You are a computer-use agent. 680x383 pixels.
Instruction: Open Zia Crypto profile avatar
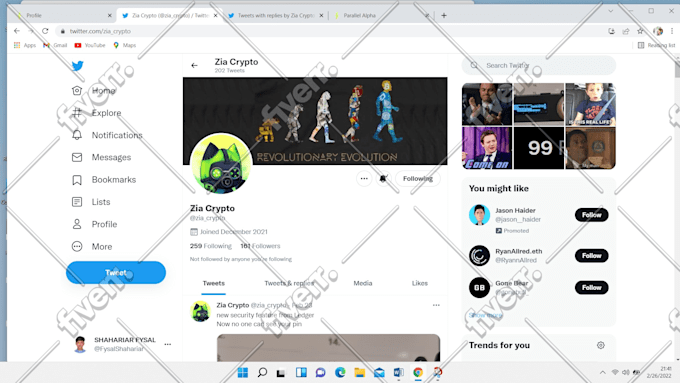[221, 164]
